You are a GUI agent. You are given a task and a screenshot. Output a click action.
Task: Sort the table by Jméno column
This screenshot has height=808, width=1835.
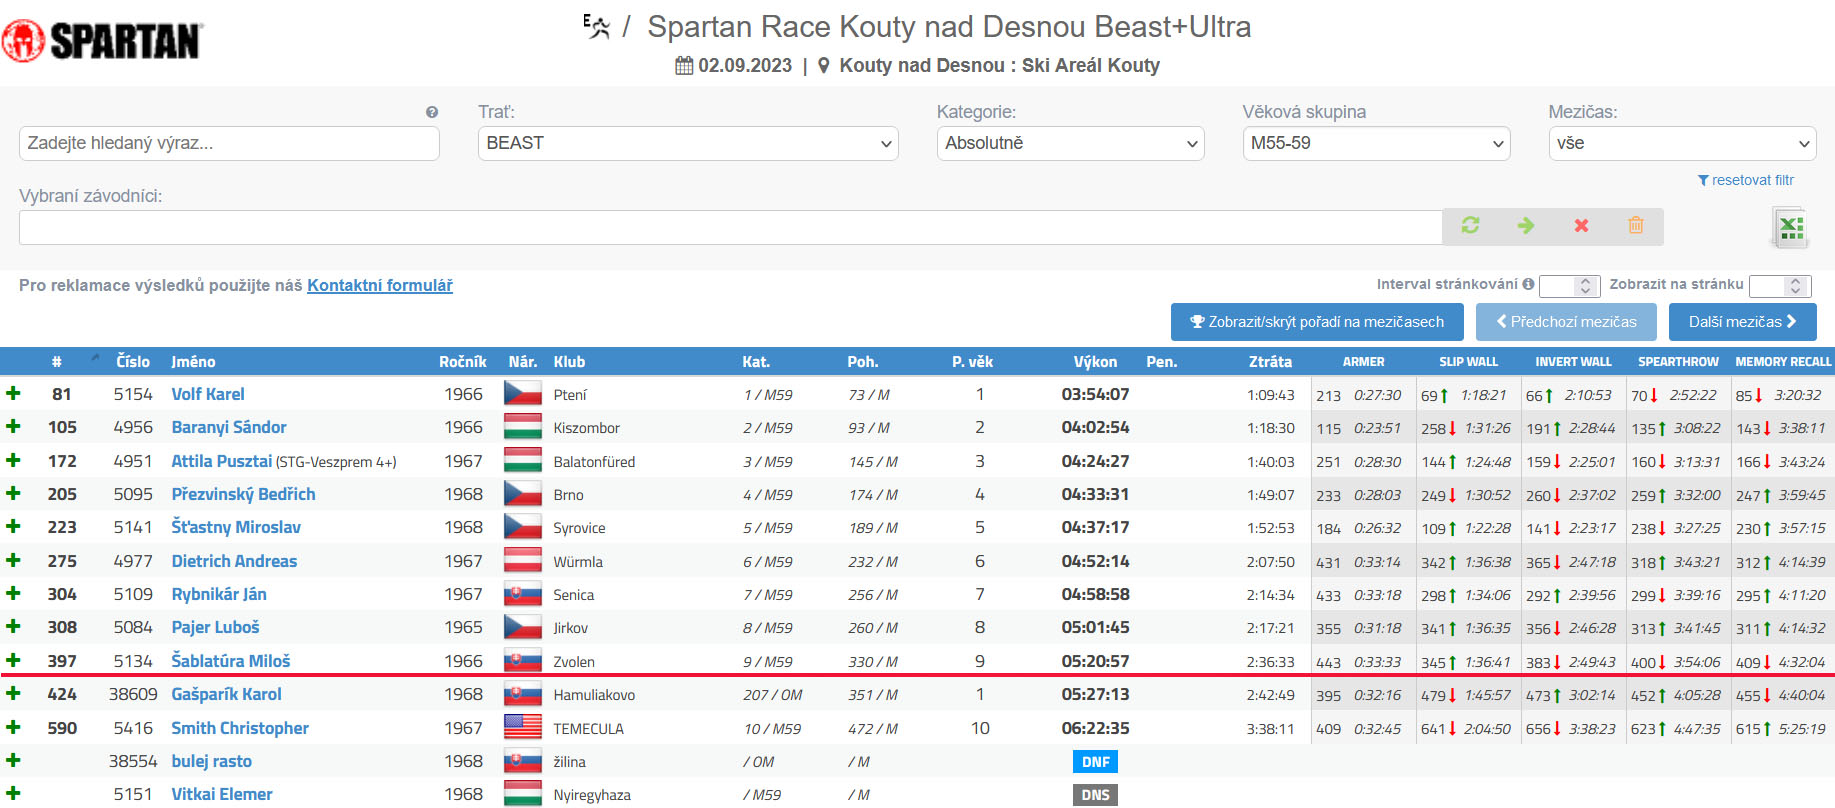pyautogui.click(x=193, y=362)
